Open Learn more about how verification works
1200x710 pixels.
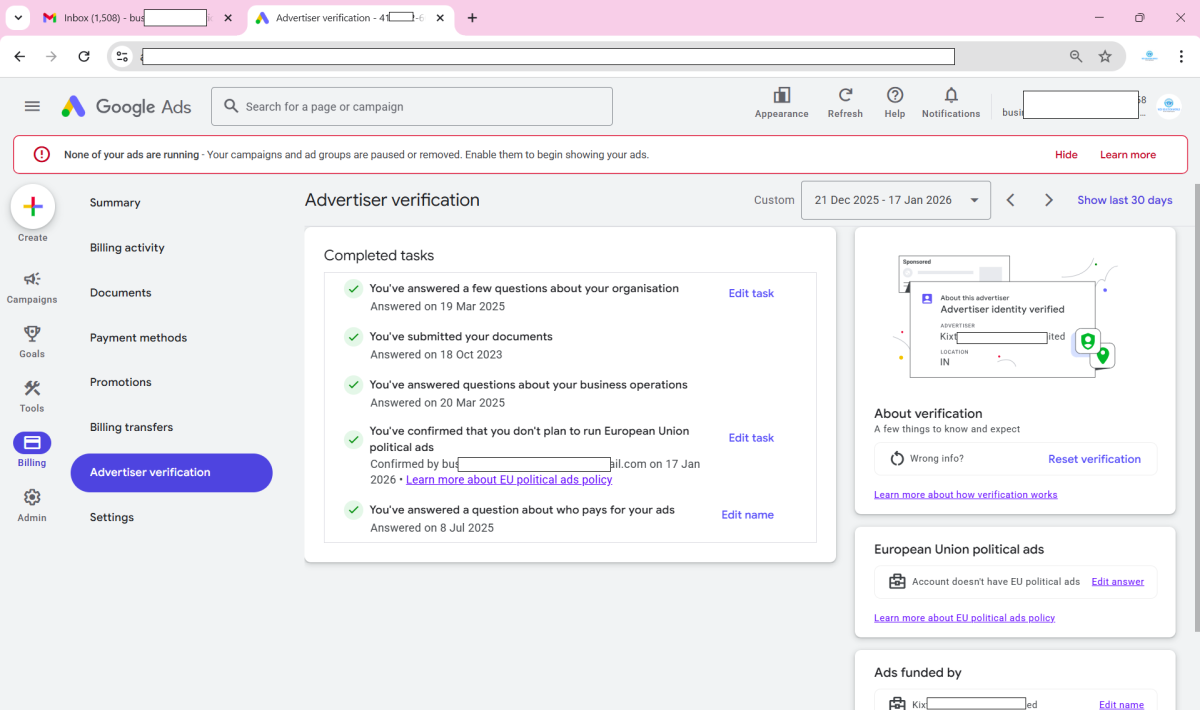pyautogui.click(x=965, y=495)
